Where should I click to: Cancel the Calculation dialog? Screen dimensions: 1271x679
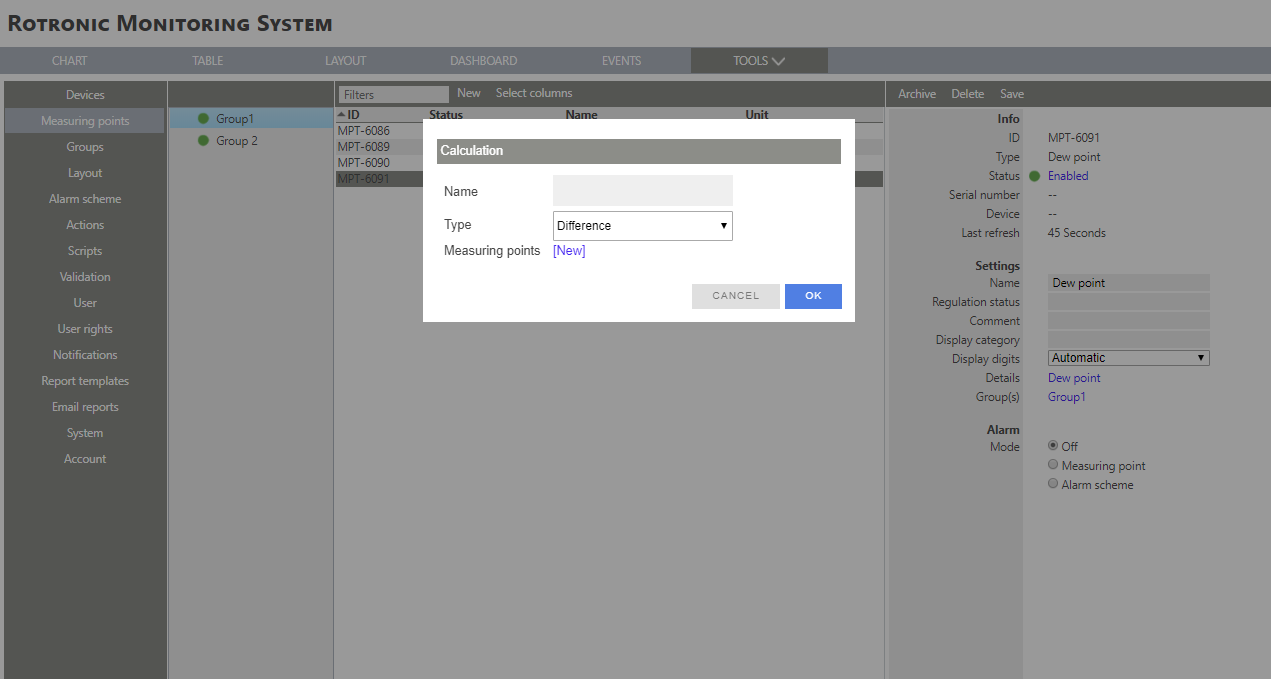point(736,296)
